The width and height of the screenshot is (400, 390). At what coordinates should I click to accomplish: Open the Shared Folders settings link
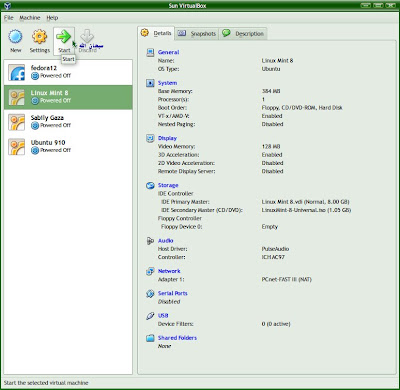click(x=177, y=338)
